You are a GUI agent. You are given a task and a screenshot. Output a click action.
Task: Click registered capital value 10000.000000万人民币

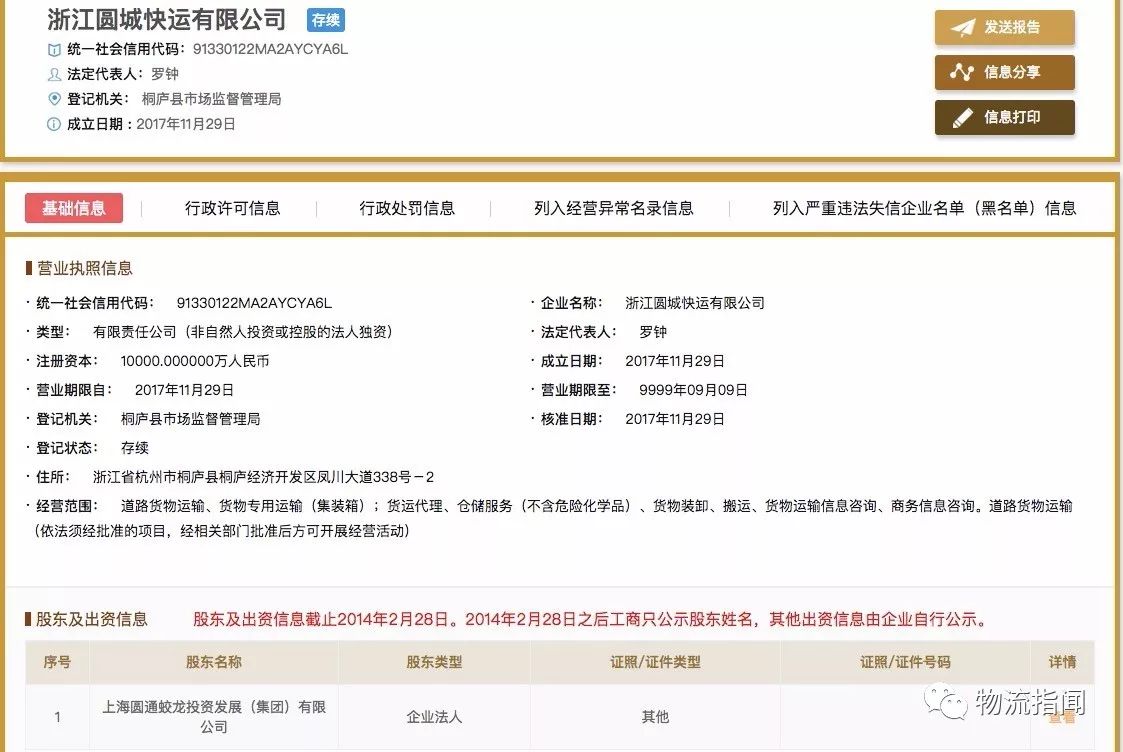pos(195,361)
